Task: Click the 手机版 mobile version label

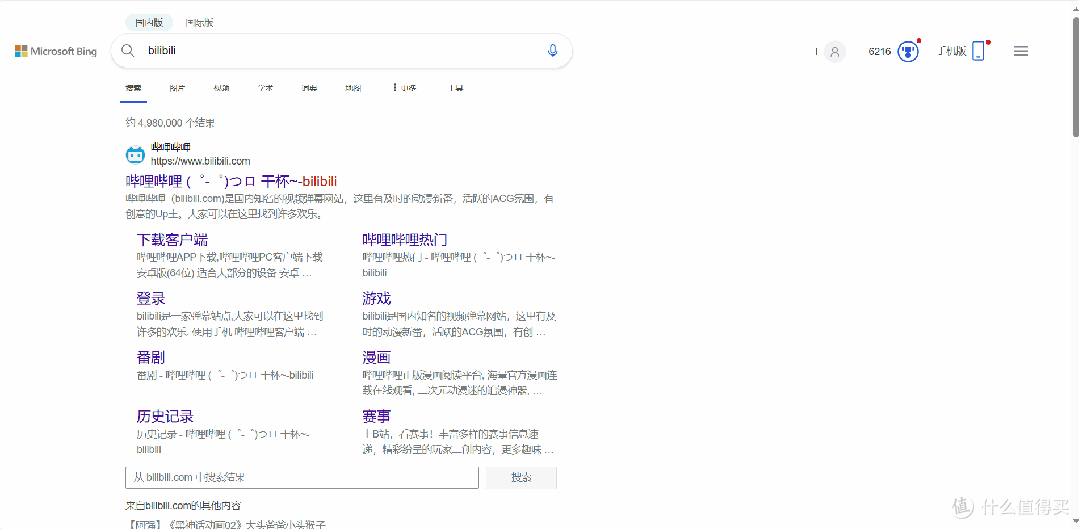Action: pos(952,52)
